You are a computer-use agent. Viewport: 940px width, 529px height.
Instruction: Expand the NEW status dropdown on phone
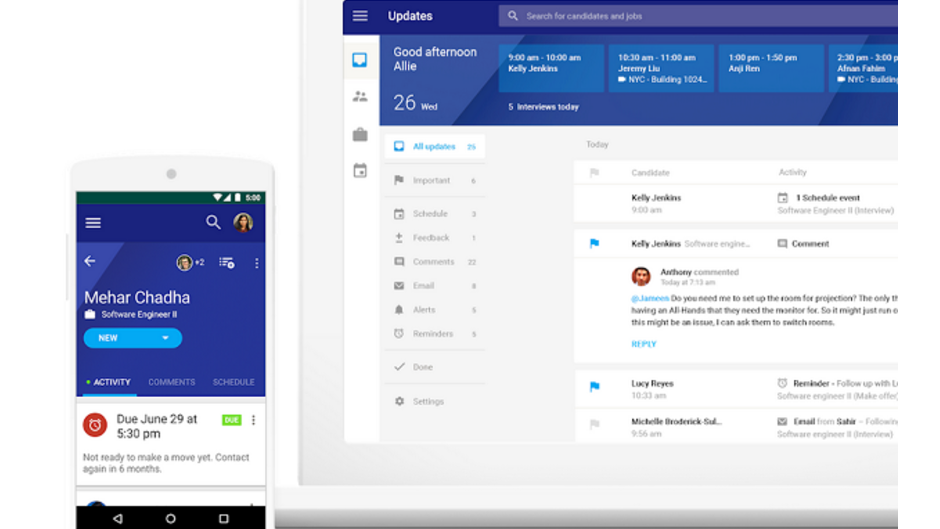(x=132, y=338)
